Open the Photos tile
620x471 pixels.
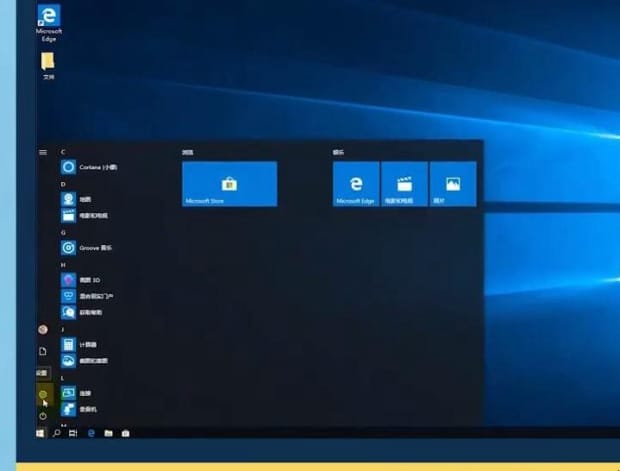(452, 184)
